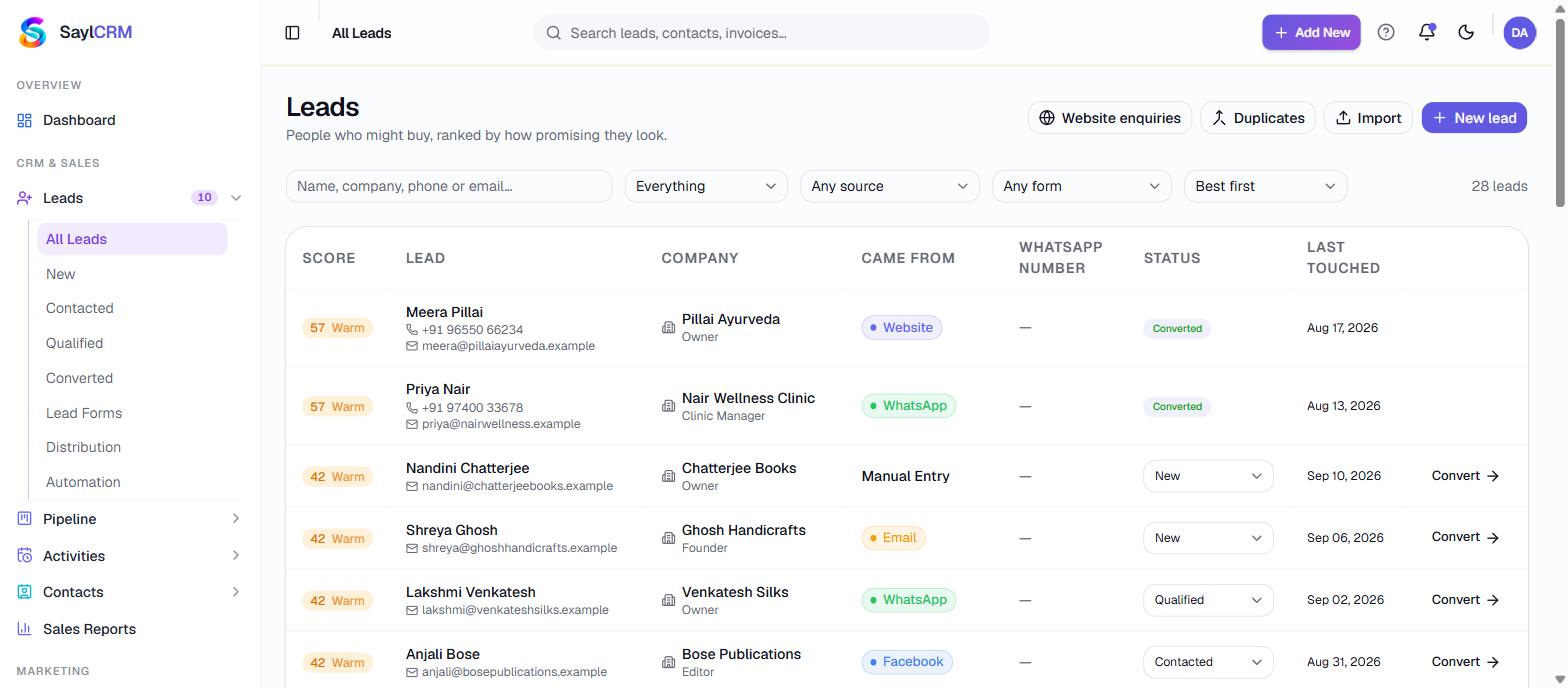Collapse the Leads sidebar section chevron
The width and height of the screenshot is (1568, 688).
pyautogui.click(x=236, y=198)
